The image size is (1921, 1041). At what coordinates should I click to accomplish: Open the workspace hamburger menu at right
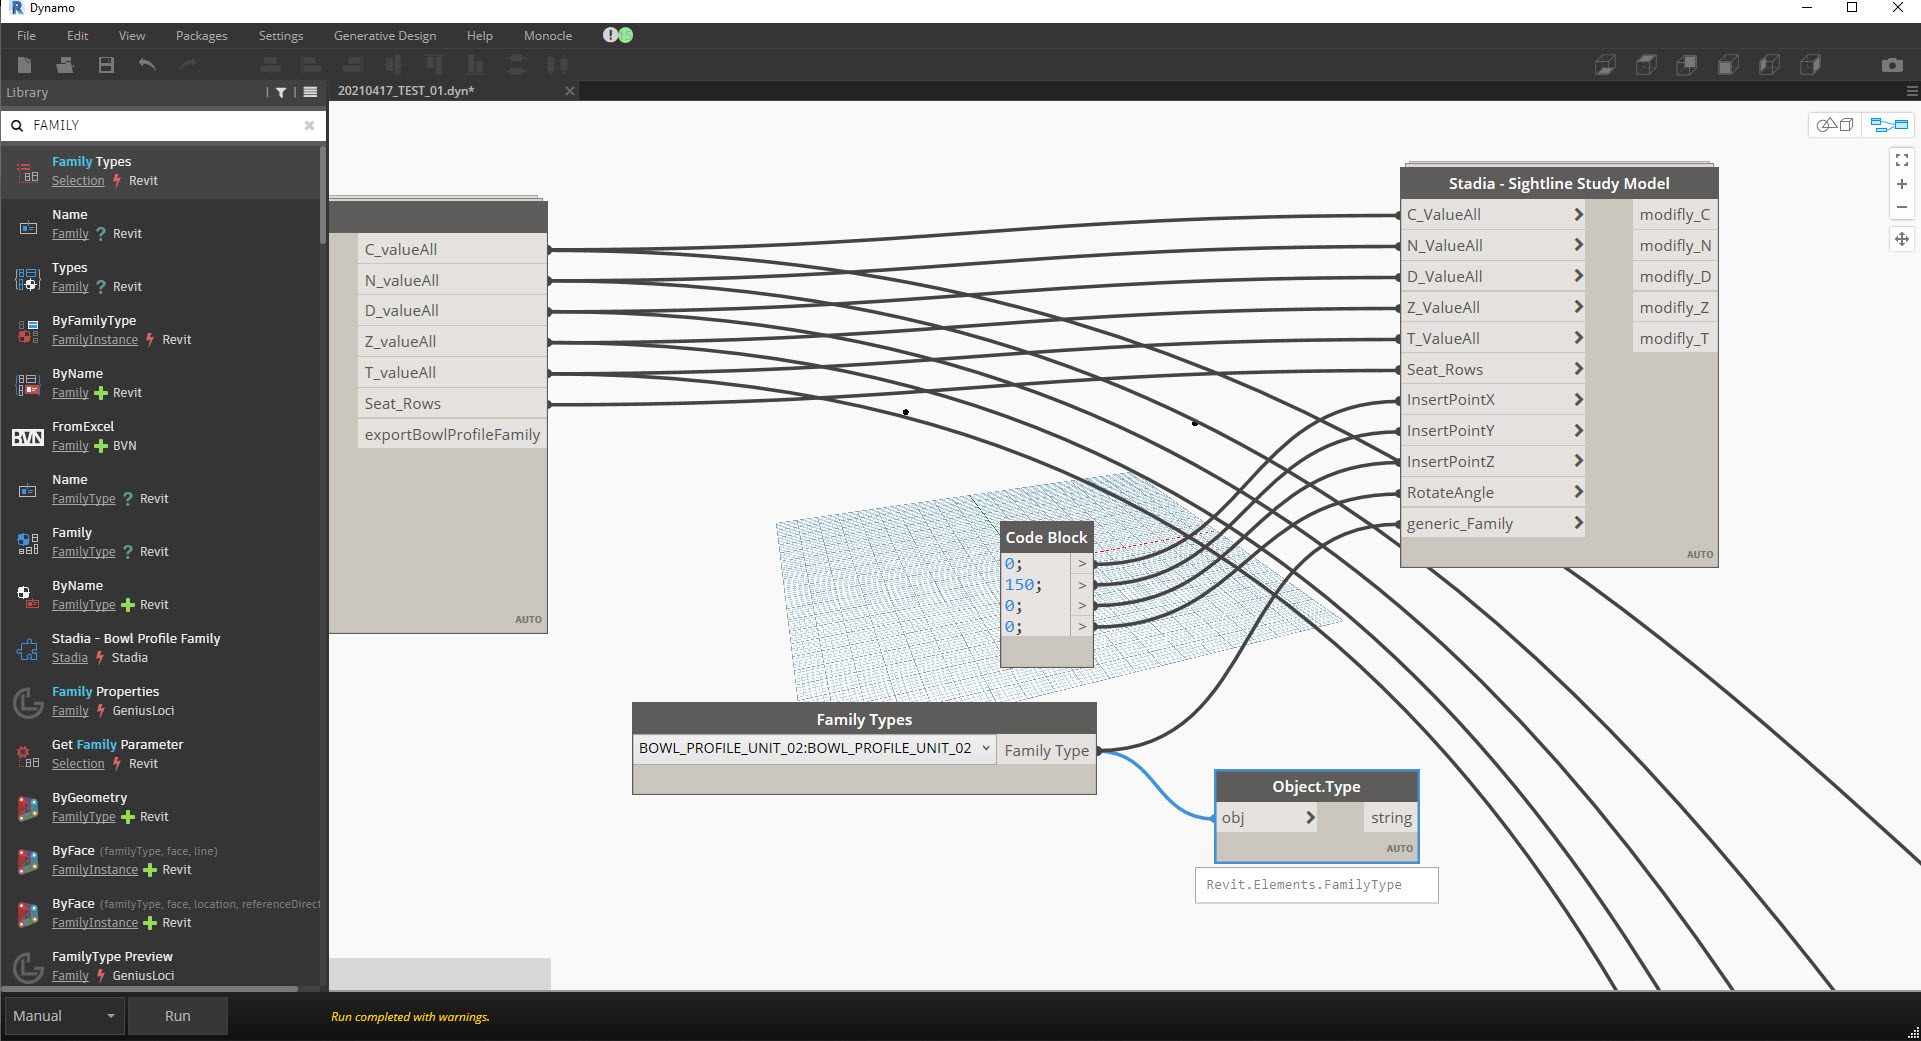pyautogui.click(x=1912, y=91)
